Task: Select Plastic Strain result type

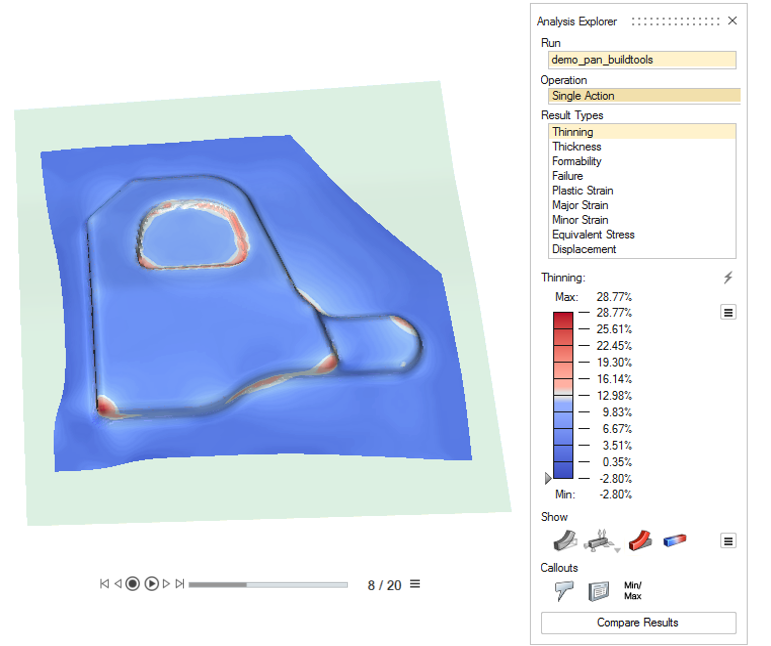Action: point(582,190)
